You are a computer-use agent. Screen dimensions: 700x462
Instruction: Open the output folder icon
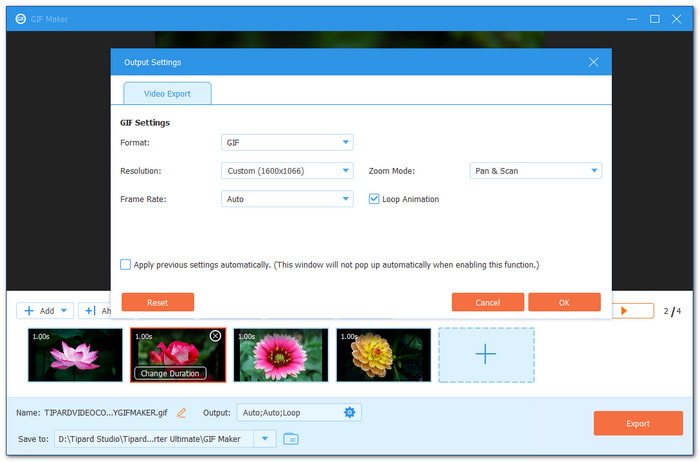tap(291, 439)
